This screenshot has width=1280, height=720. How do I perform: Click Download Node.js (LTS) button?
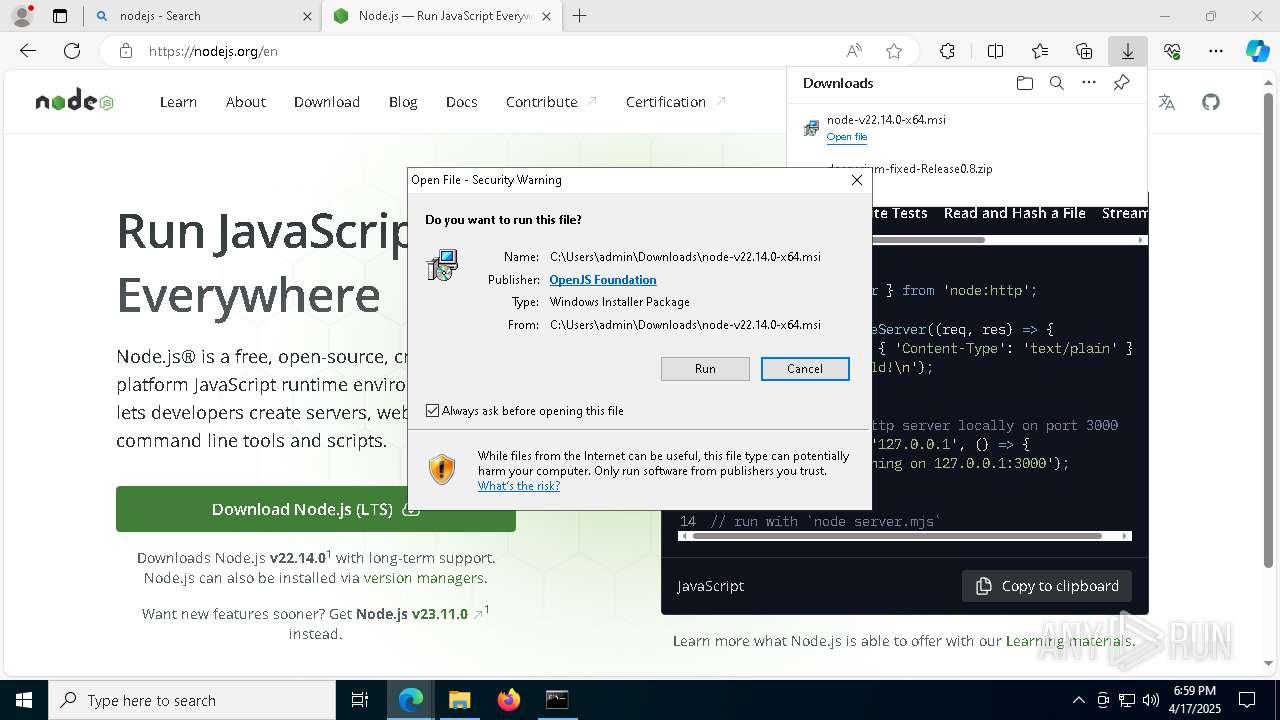(316, 509)
